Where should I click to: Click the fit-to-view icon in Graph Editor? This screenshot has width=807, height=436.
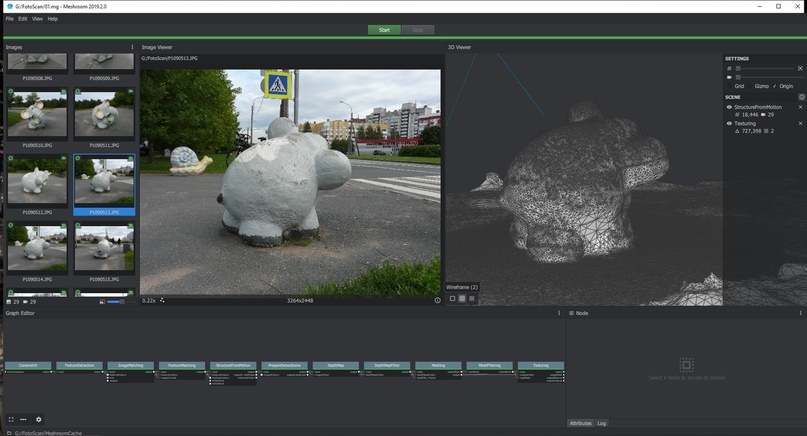pyautogui.click(x=11, y=419)
